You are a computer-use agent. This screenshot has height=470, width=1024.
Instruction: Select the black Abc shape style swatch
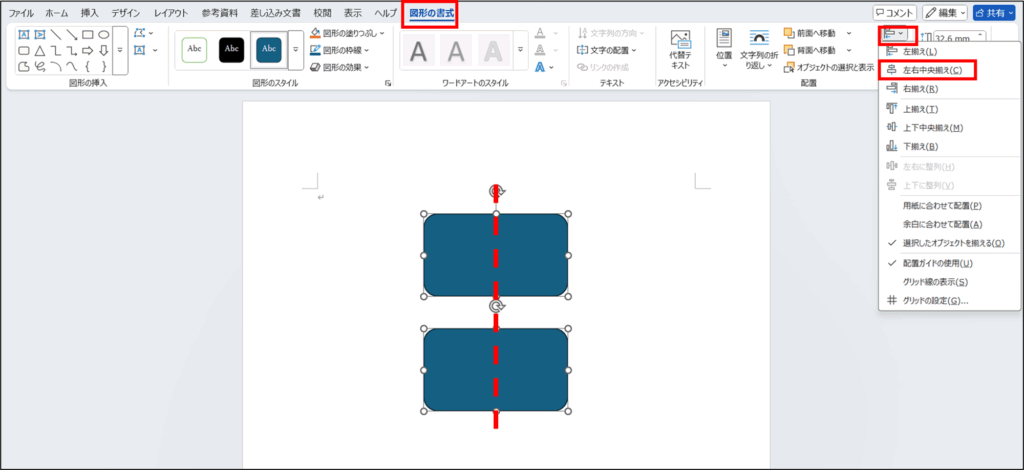[231, 48]
